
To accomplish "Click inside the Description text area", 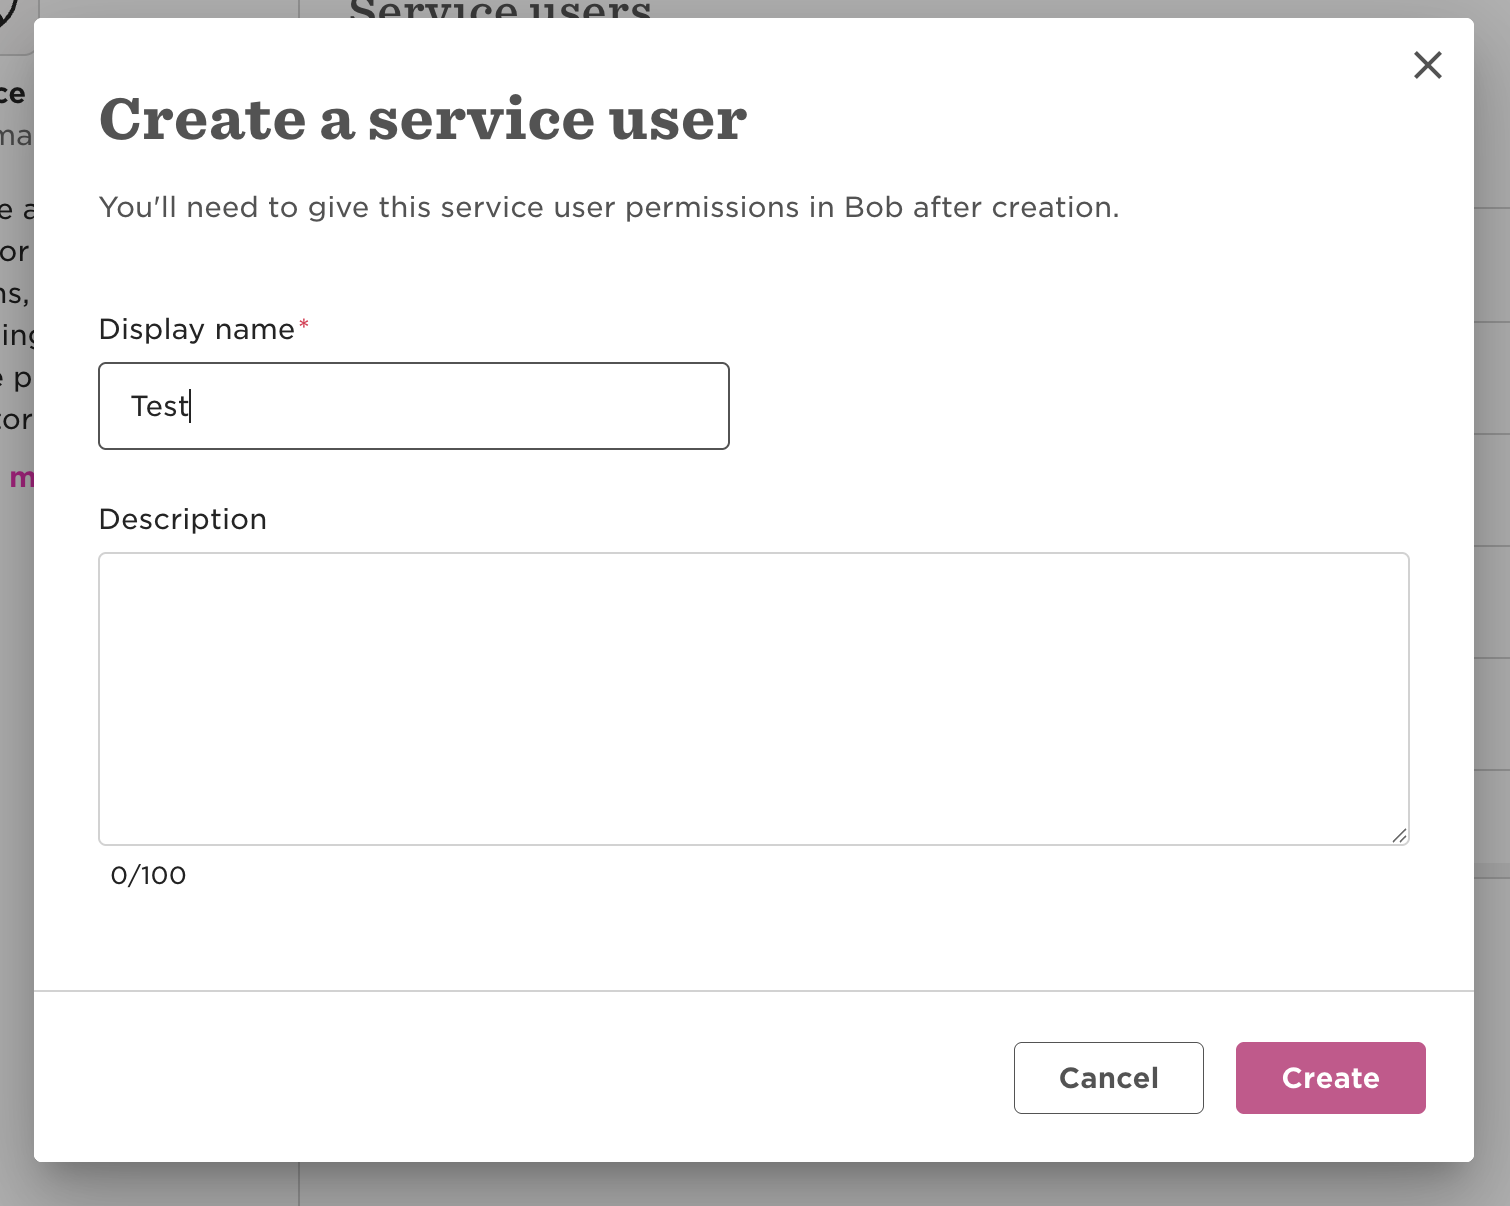I will tap(753, 698).
